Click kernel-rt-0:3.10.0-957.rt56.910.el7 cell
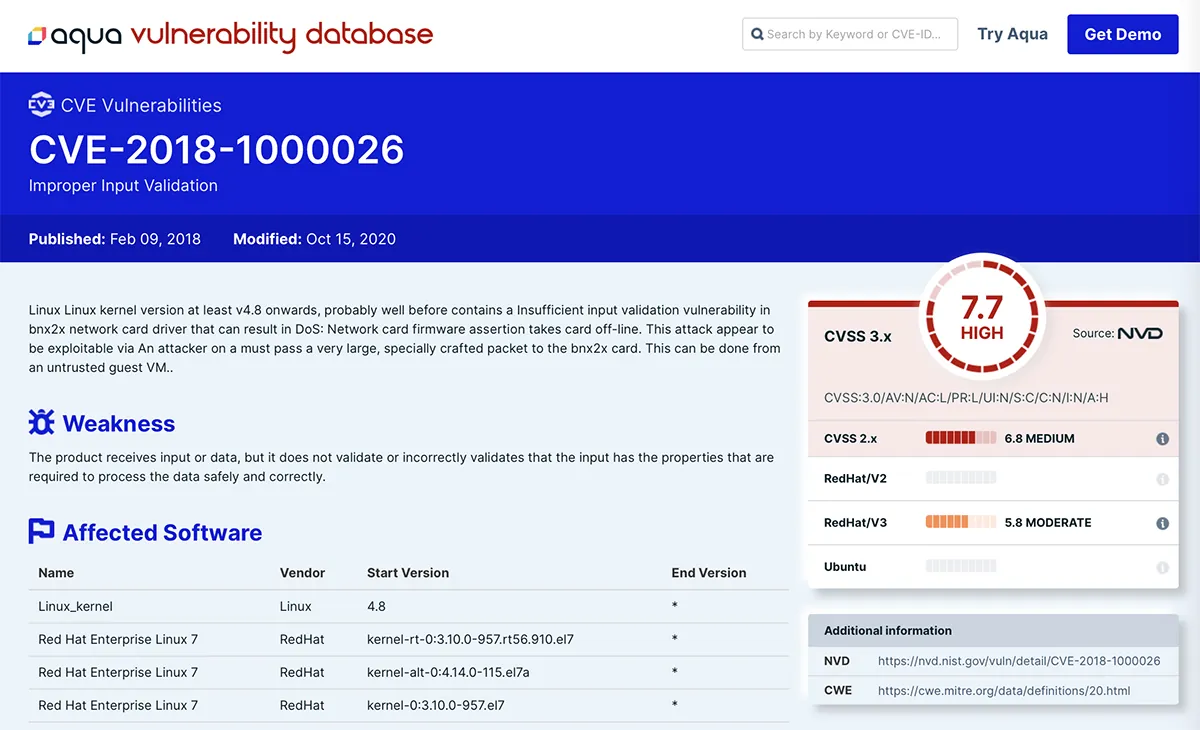Image resolution: width=1200 pixels, height=730 pixels. tap(470, 639)
